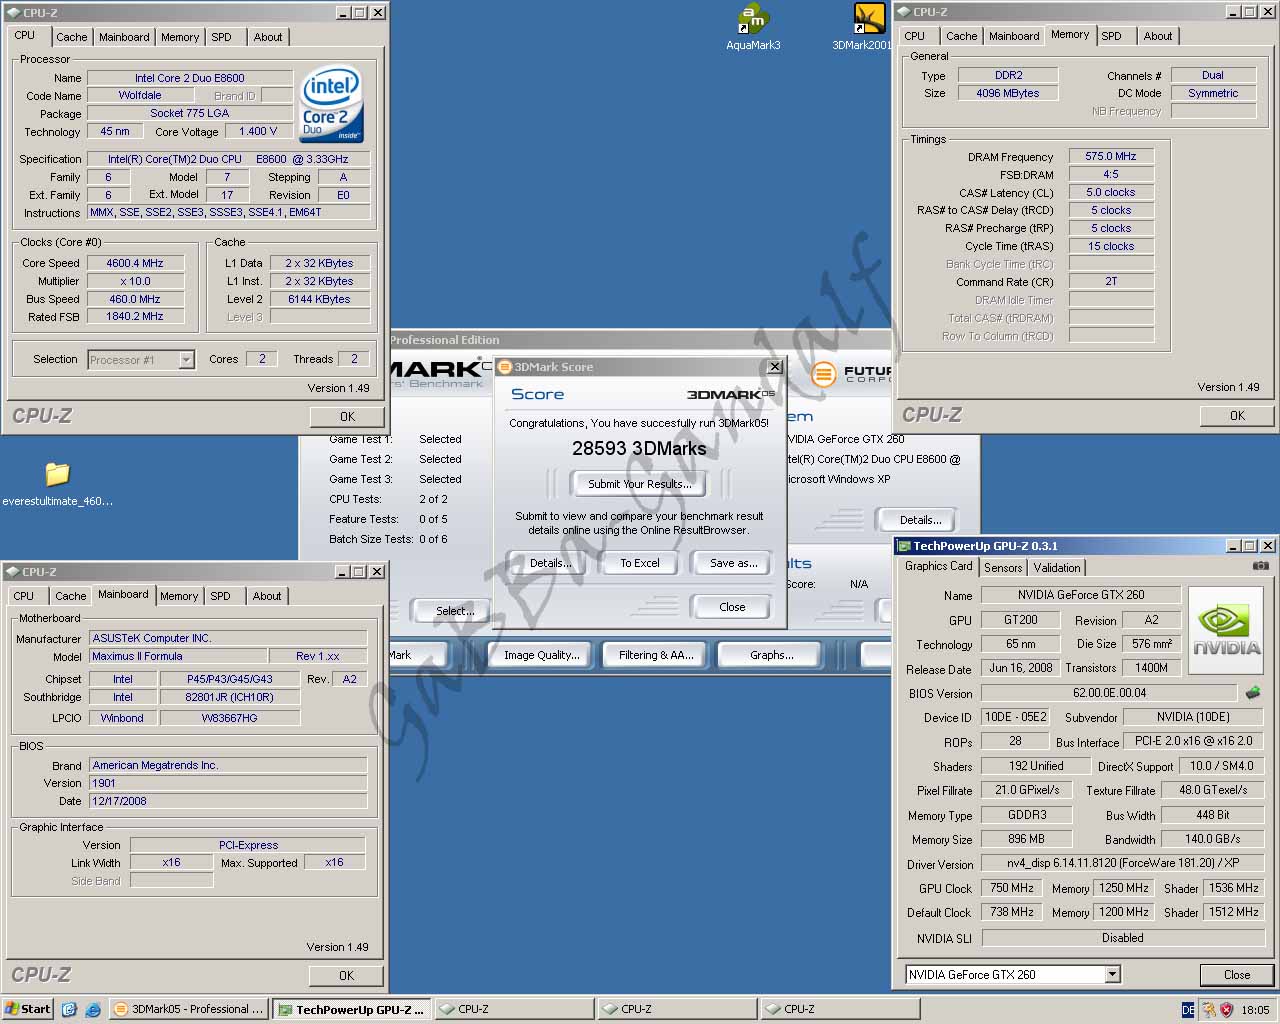Click the GPU-Z screenshot camera icon

1261,566
